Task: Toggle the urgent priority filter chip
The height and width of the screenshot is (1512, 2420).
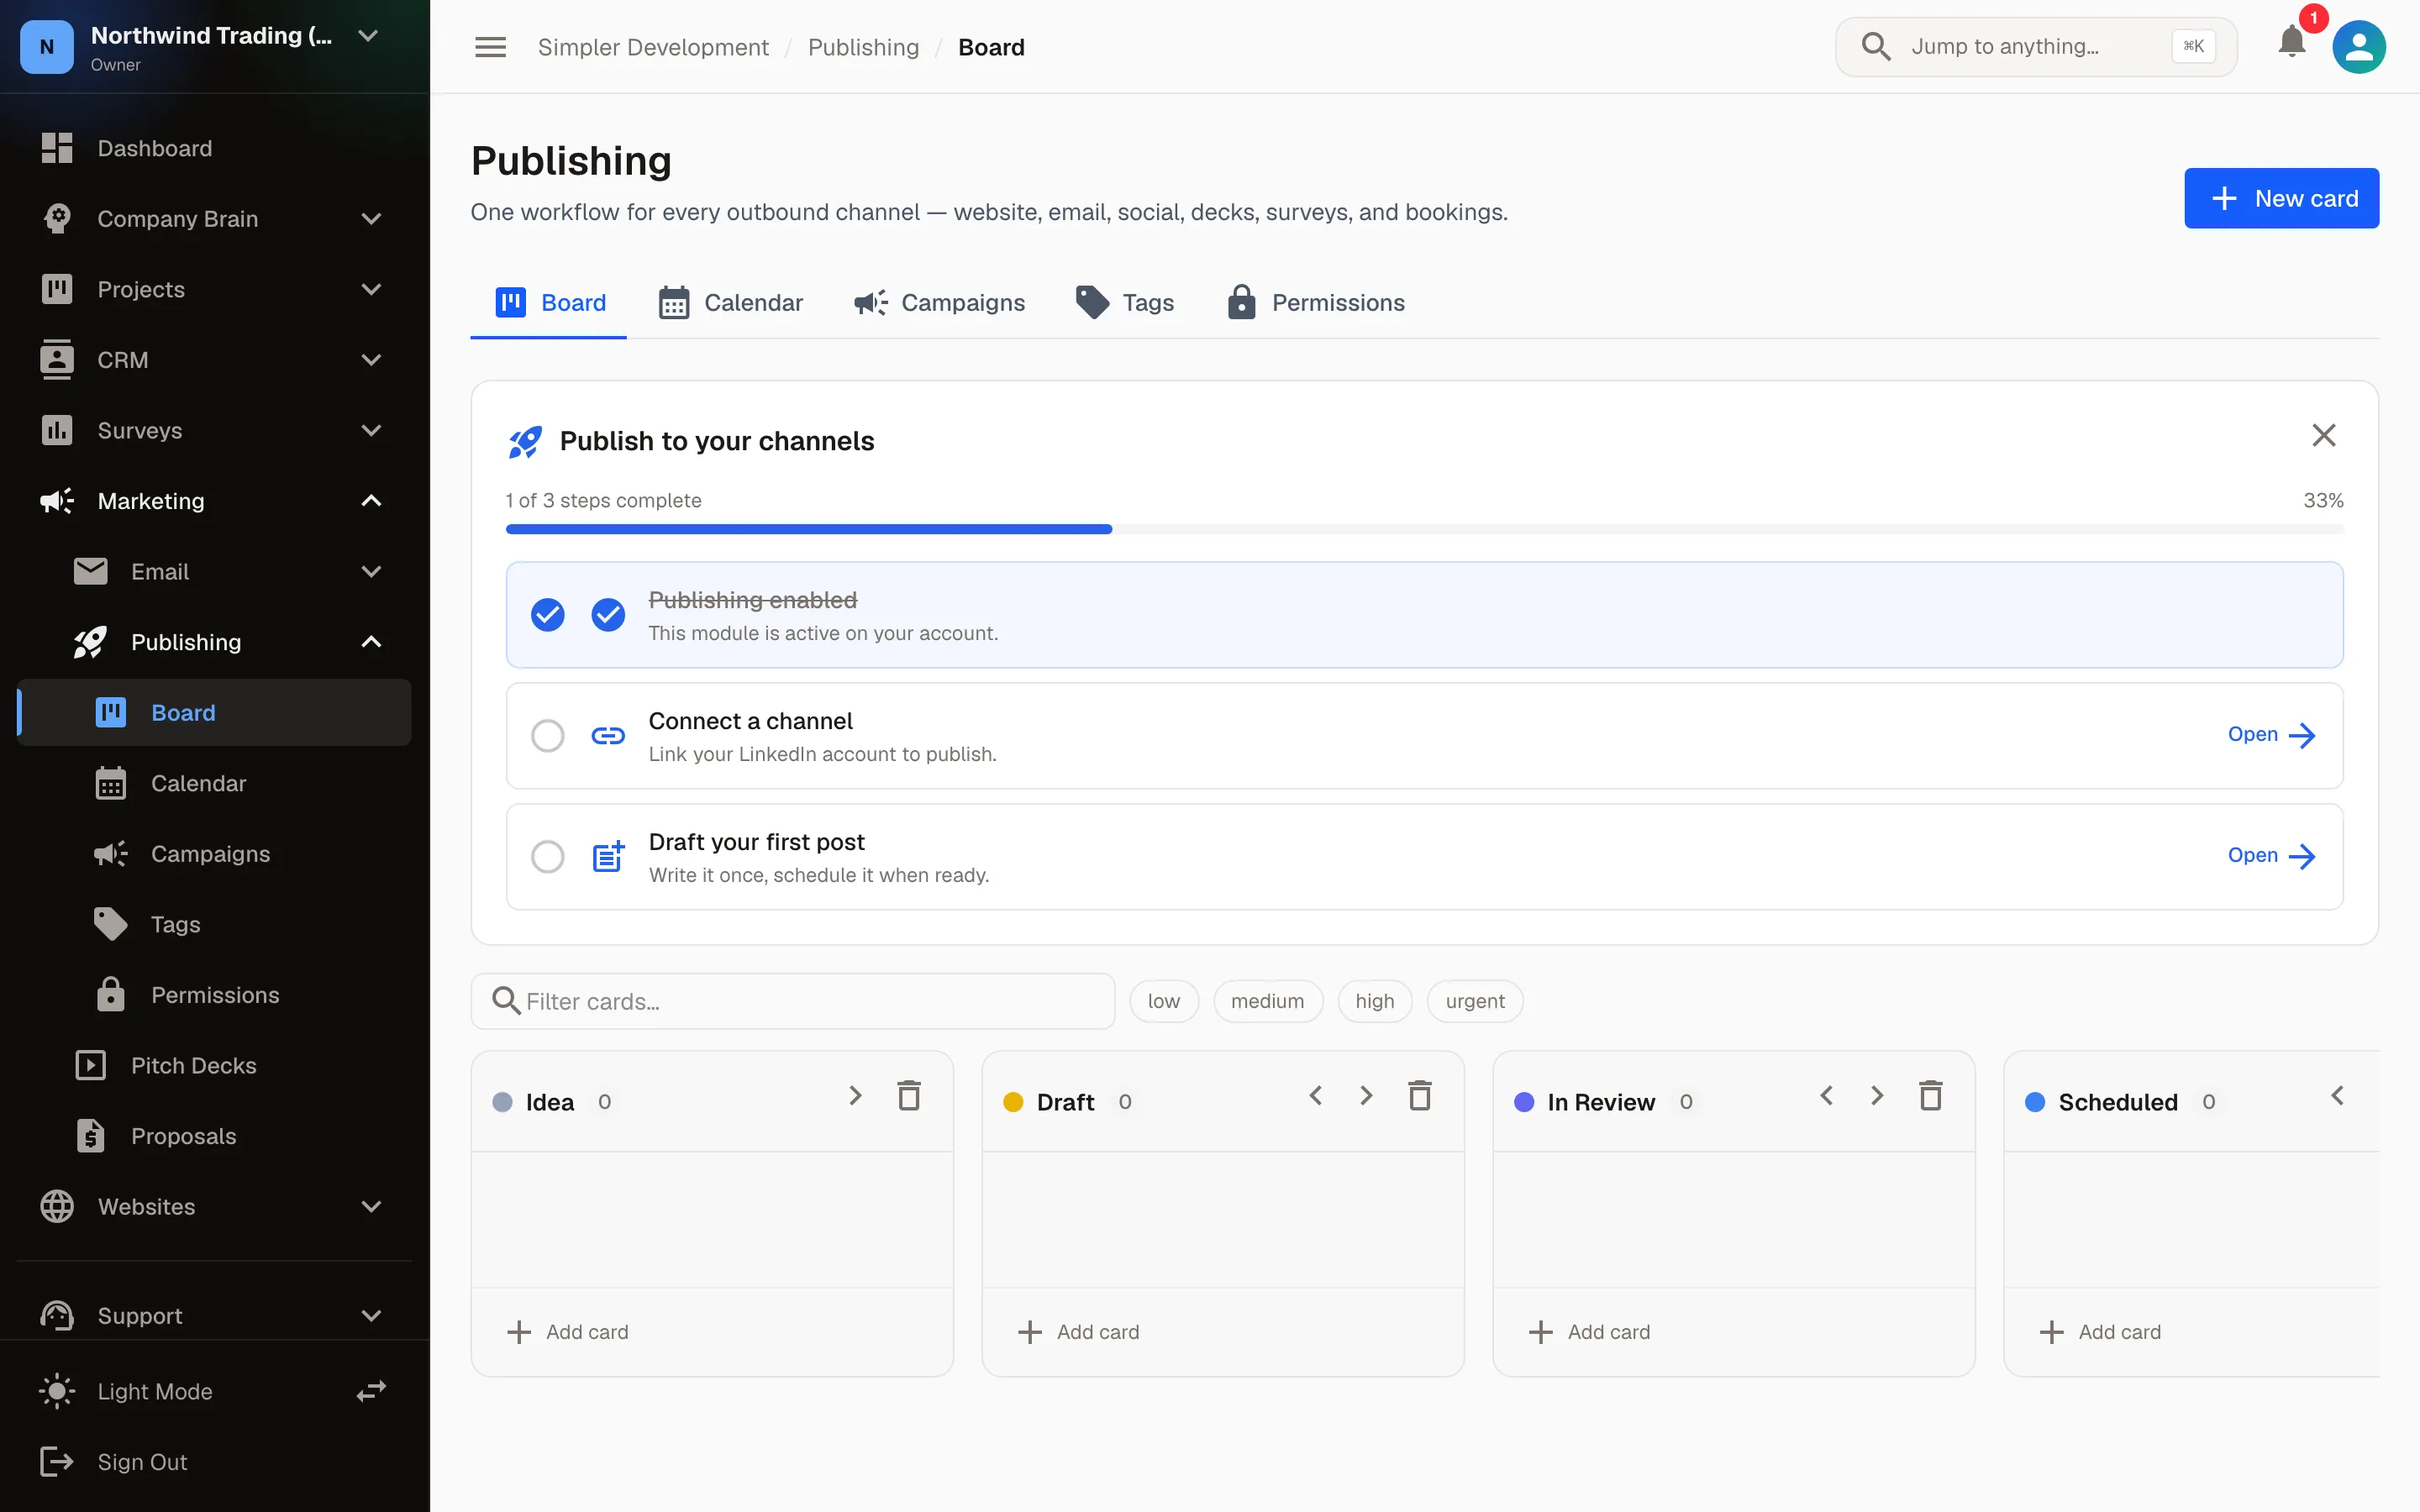Action: click(1475, 1001)
